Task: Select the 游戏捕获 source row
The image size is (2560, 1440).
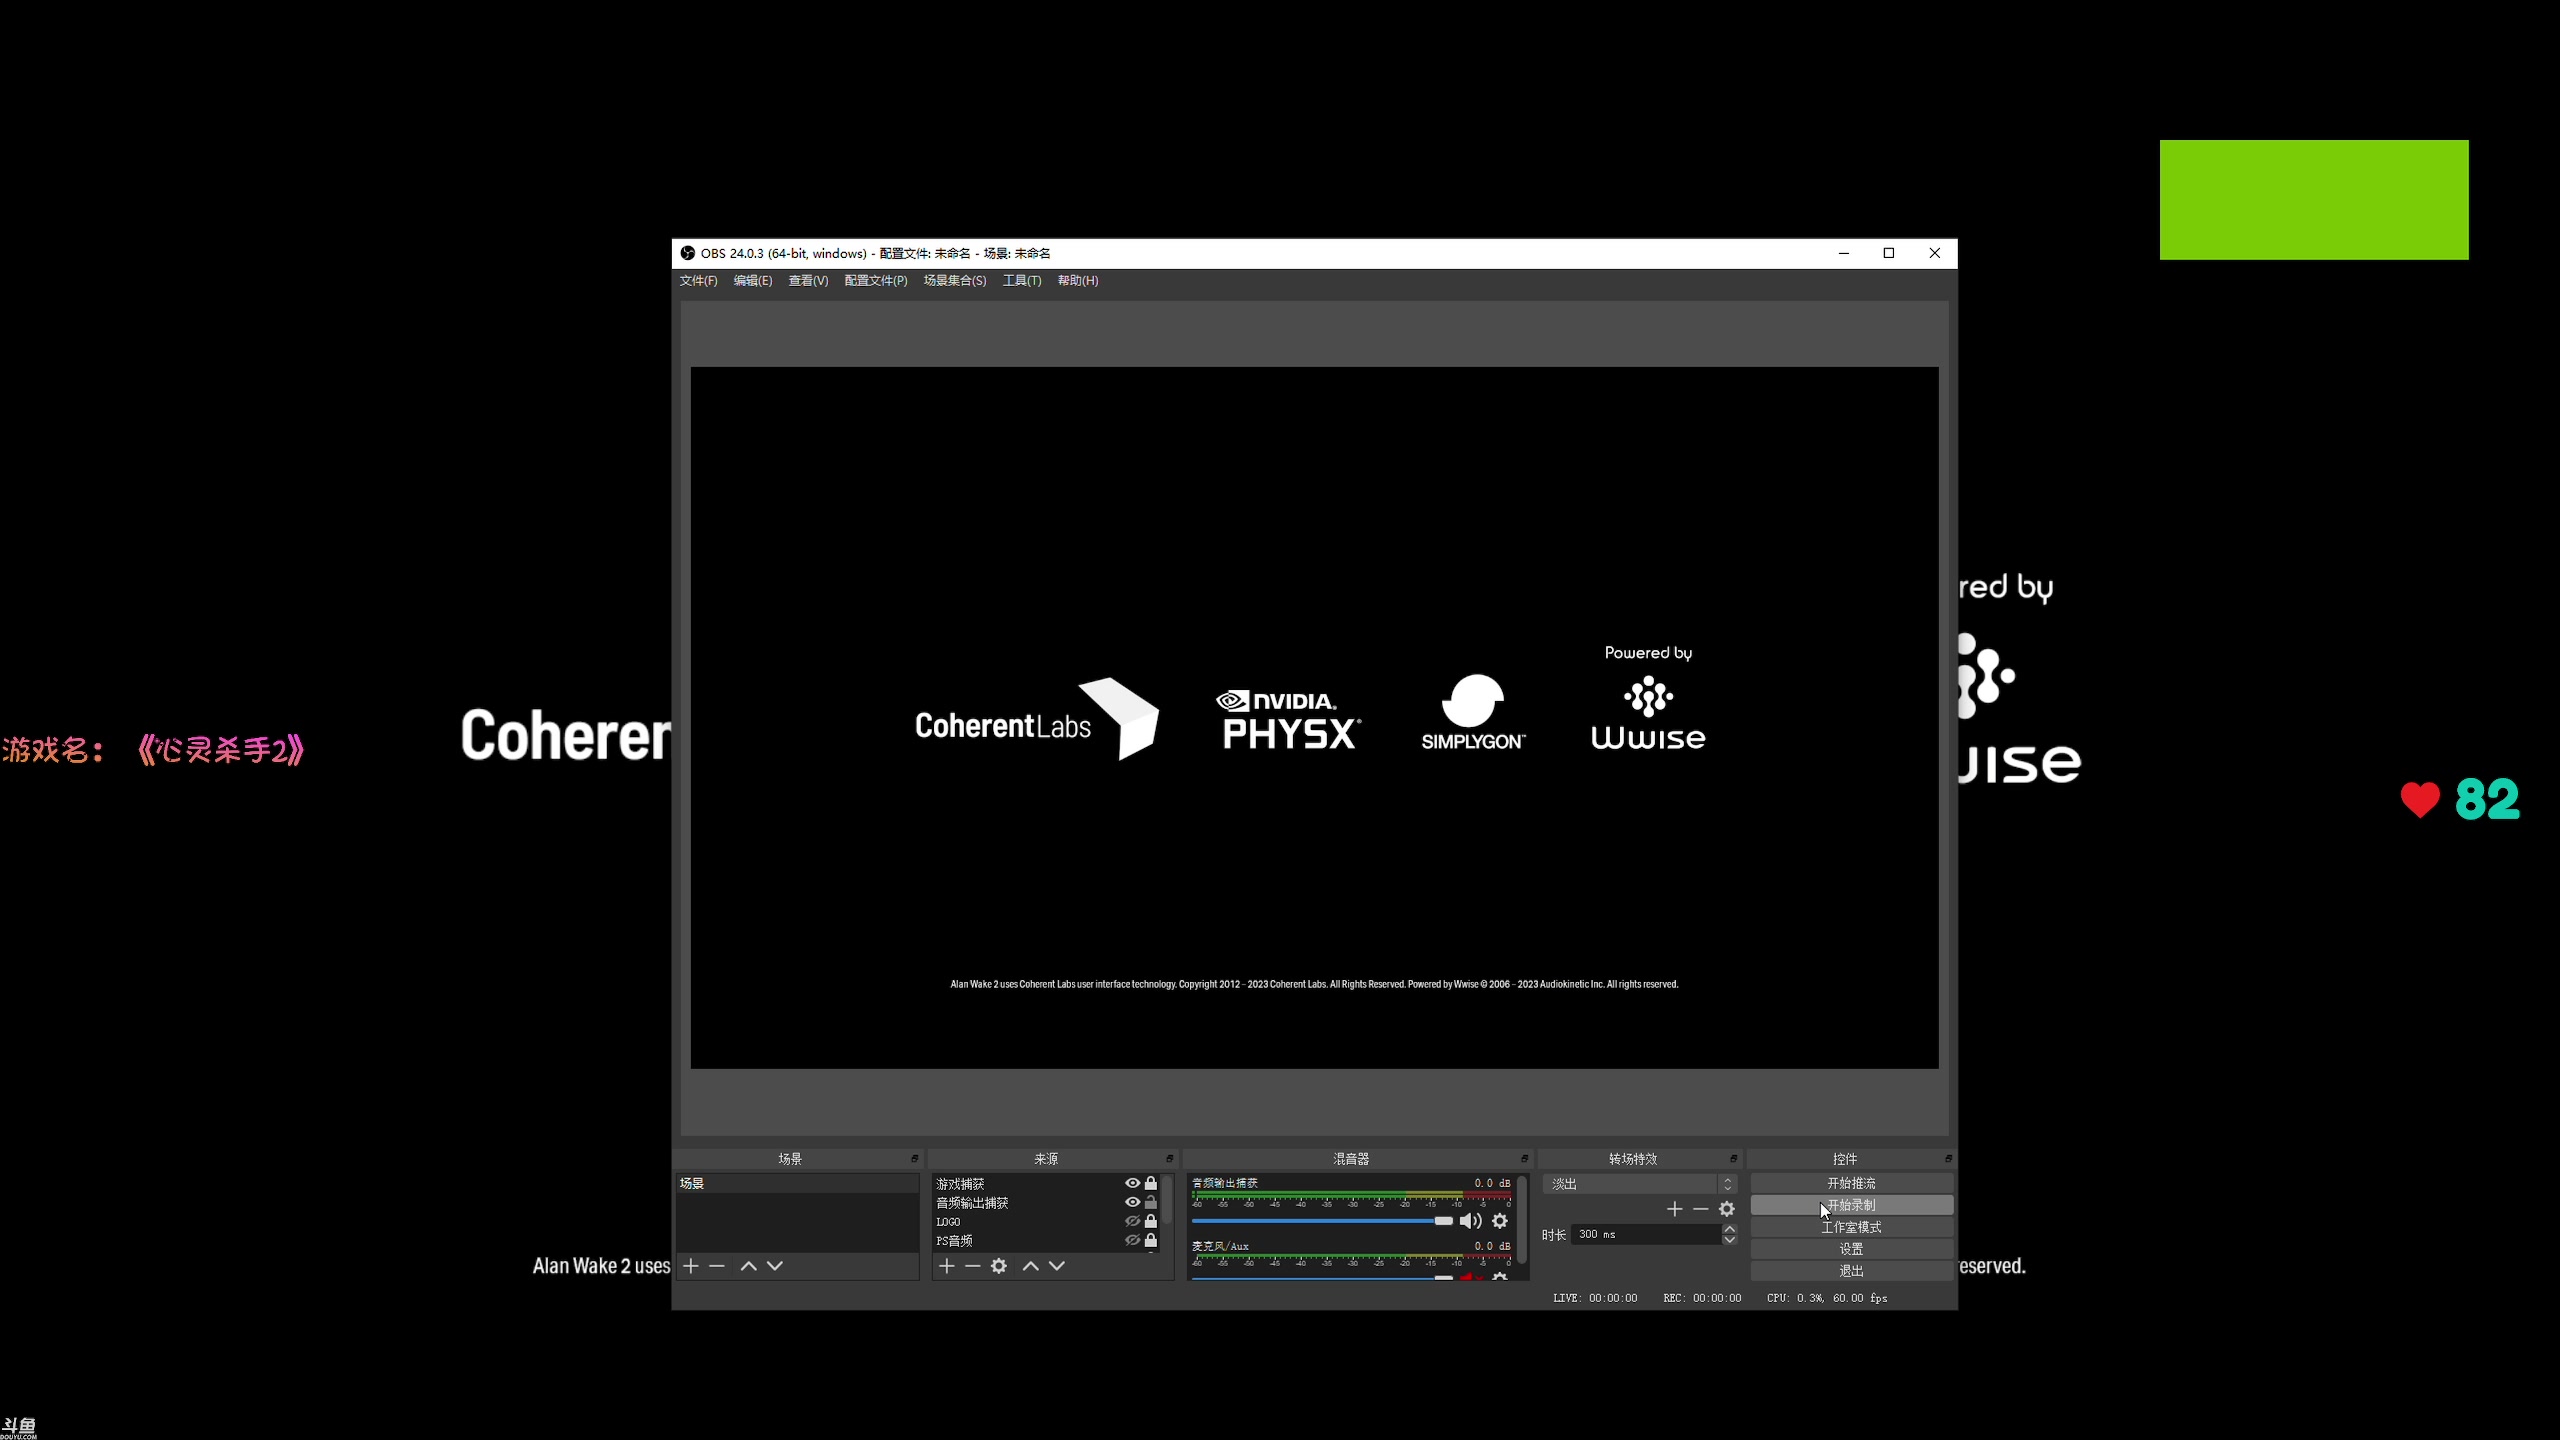Action: tap(1047, 1183)
